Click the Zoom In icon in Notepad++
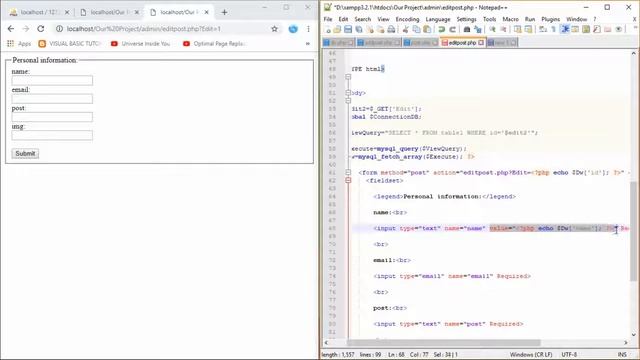This screenshot has width=640, height=360. pos(493,29)
